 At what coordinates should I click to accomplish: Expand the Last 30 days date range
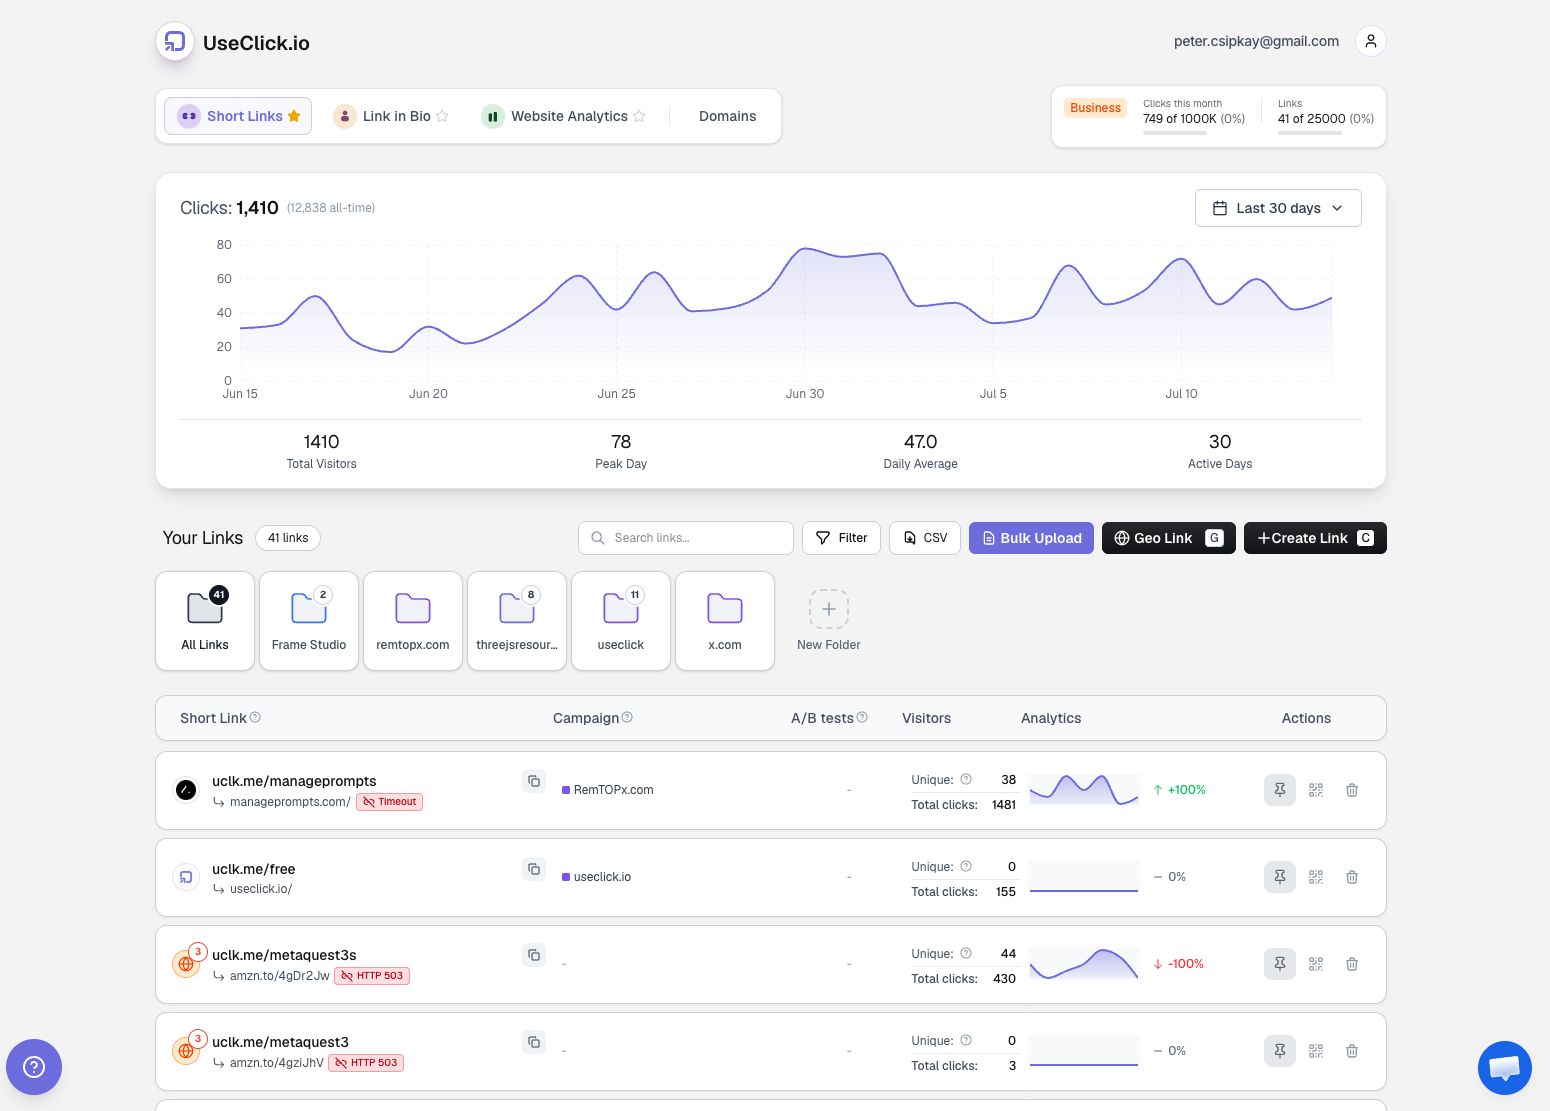pos(1278,208)
